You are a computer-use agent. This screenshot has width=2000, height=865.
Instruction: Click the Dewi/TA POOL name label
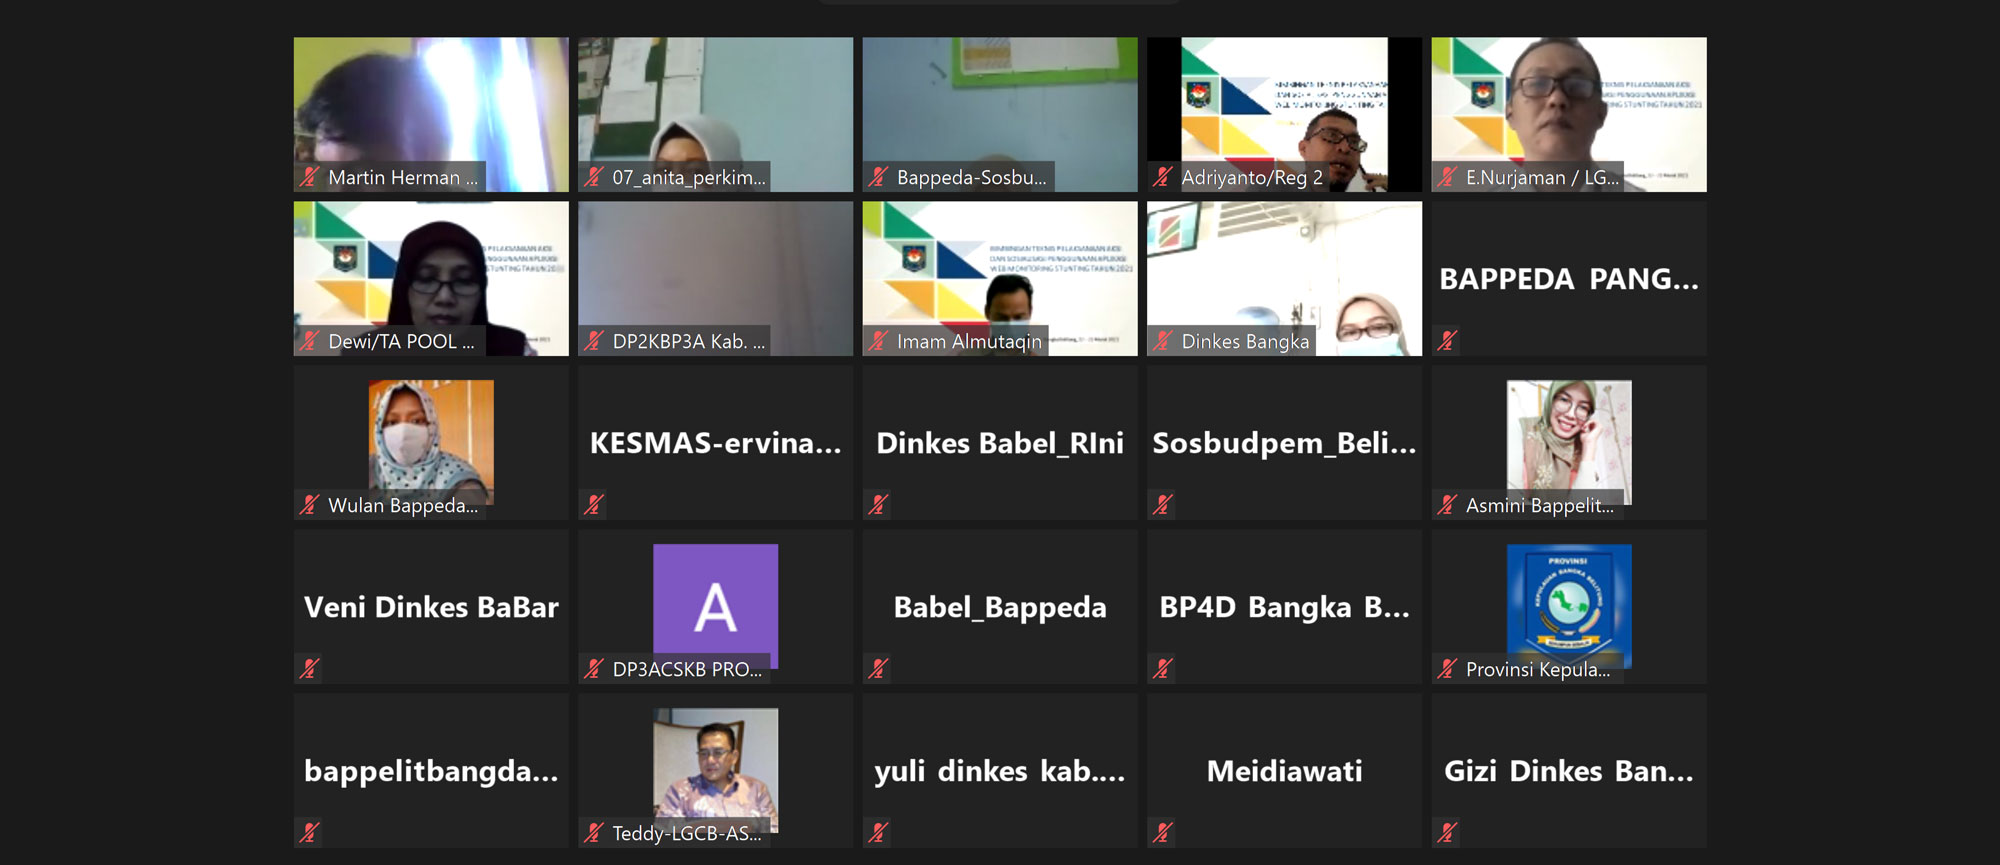click(x=401, y=341)
